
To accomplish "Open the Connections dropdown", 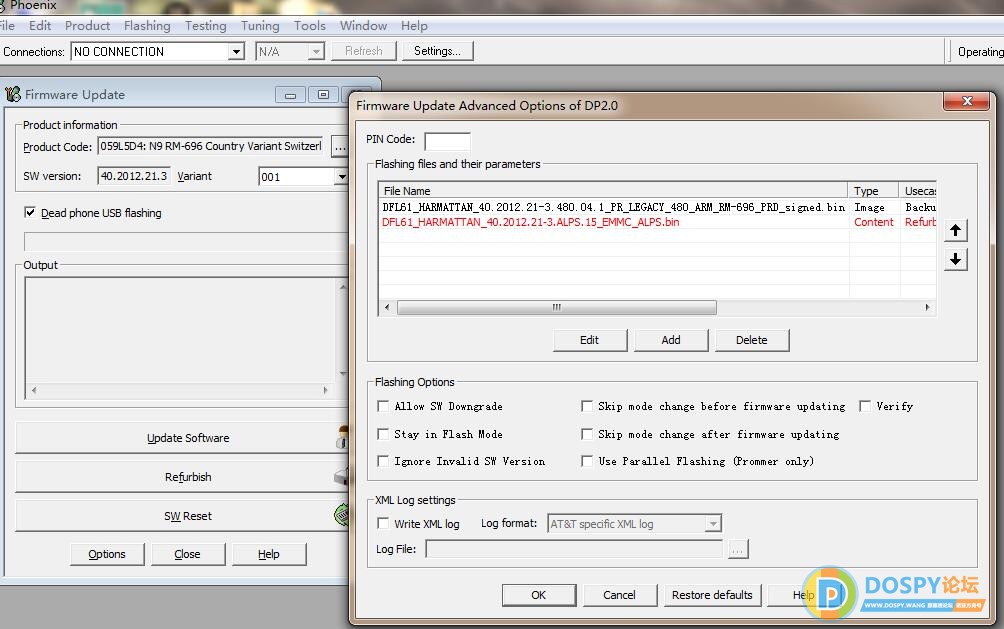I will pyautogui.click(x=236, y=51).
